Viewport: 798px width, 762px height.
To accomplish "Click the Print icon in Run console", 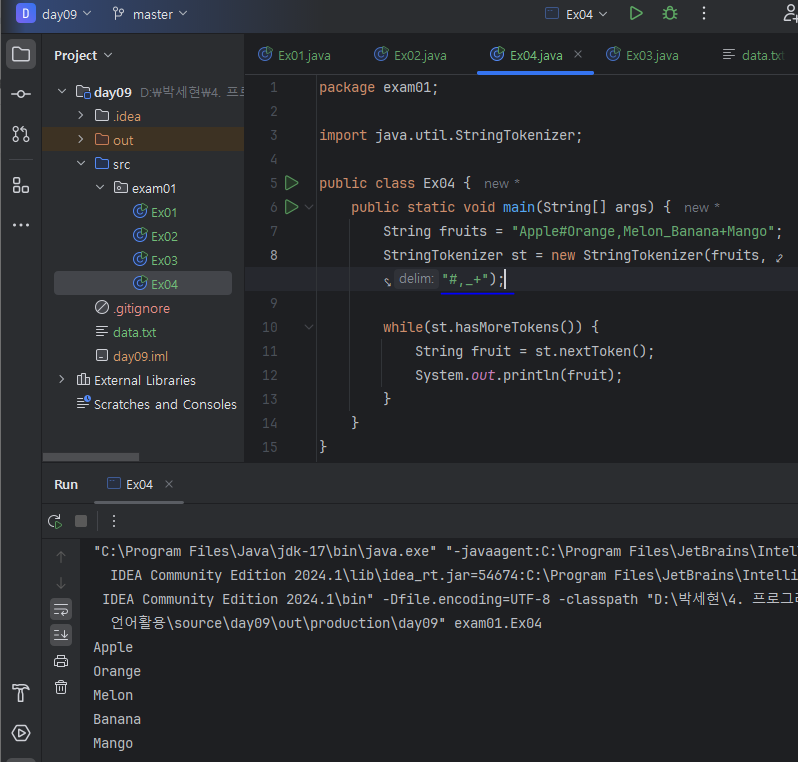I will coord(61,661).
